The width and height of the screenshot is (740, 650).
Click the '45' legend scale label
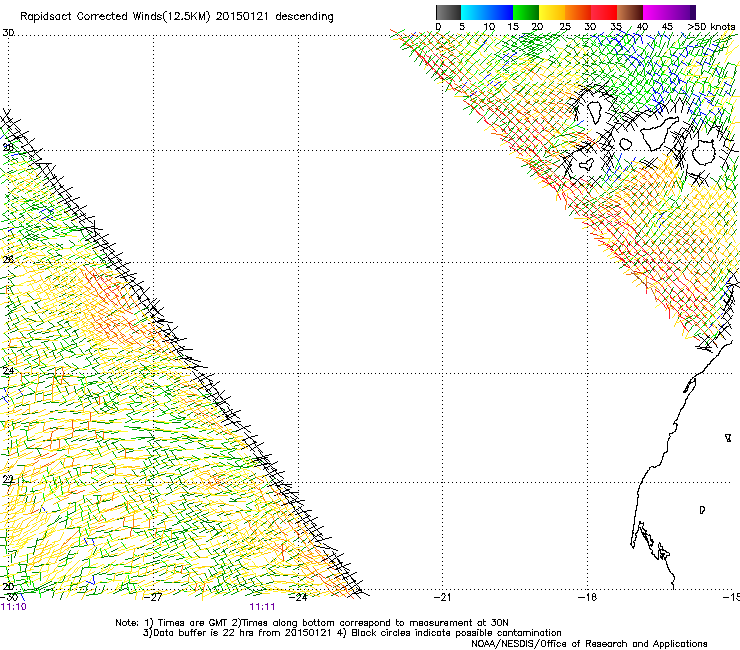pos(667,27)
